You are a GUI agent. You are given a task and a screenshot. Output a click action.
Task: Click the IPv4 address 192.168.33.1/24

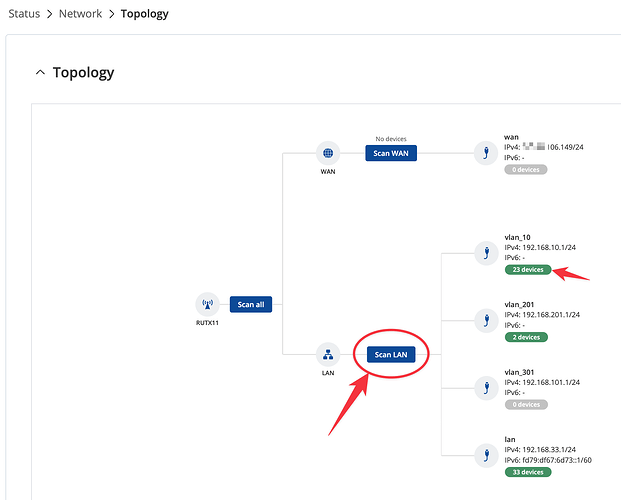[549, 450]
